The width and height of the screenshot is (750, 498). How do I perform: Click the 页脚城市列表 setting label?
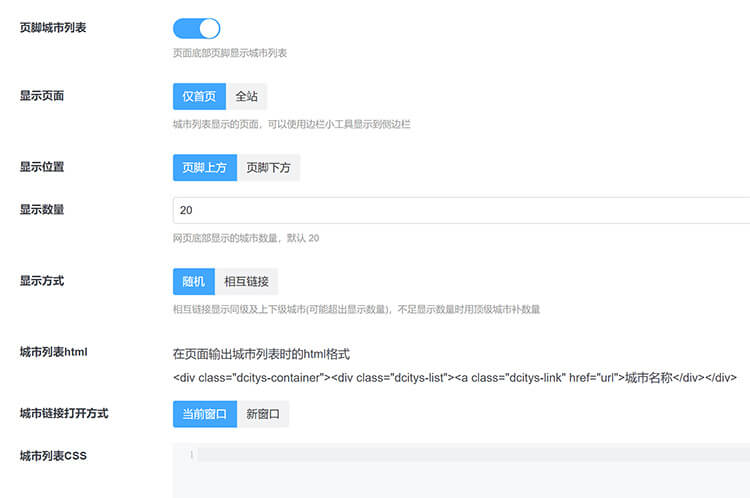click(53, 28)
